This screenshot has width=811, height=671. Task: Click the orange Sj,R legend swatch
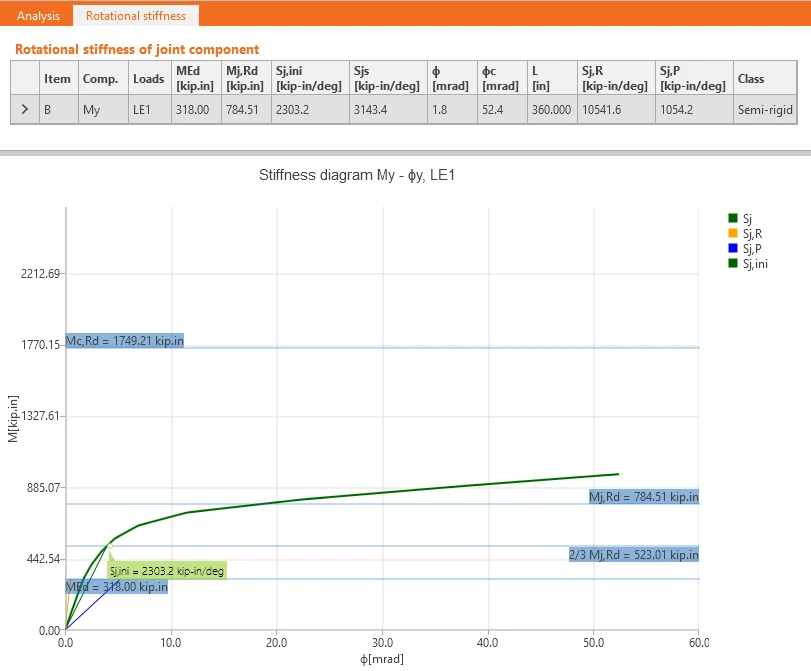point(732,233)
